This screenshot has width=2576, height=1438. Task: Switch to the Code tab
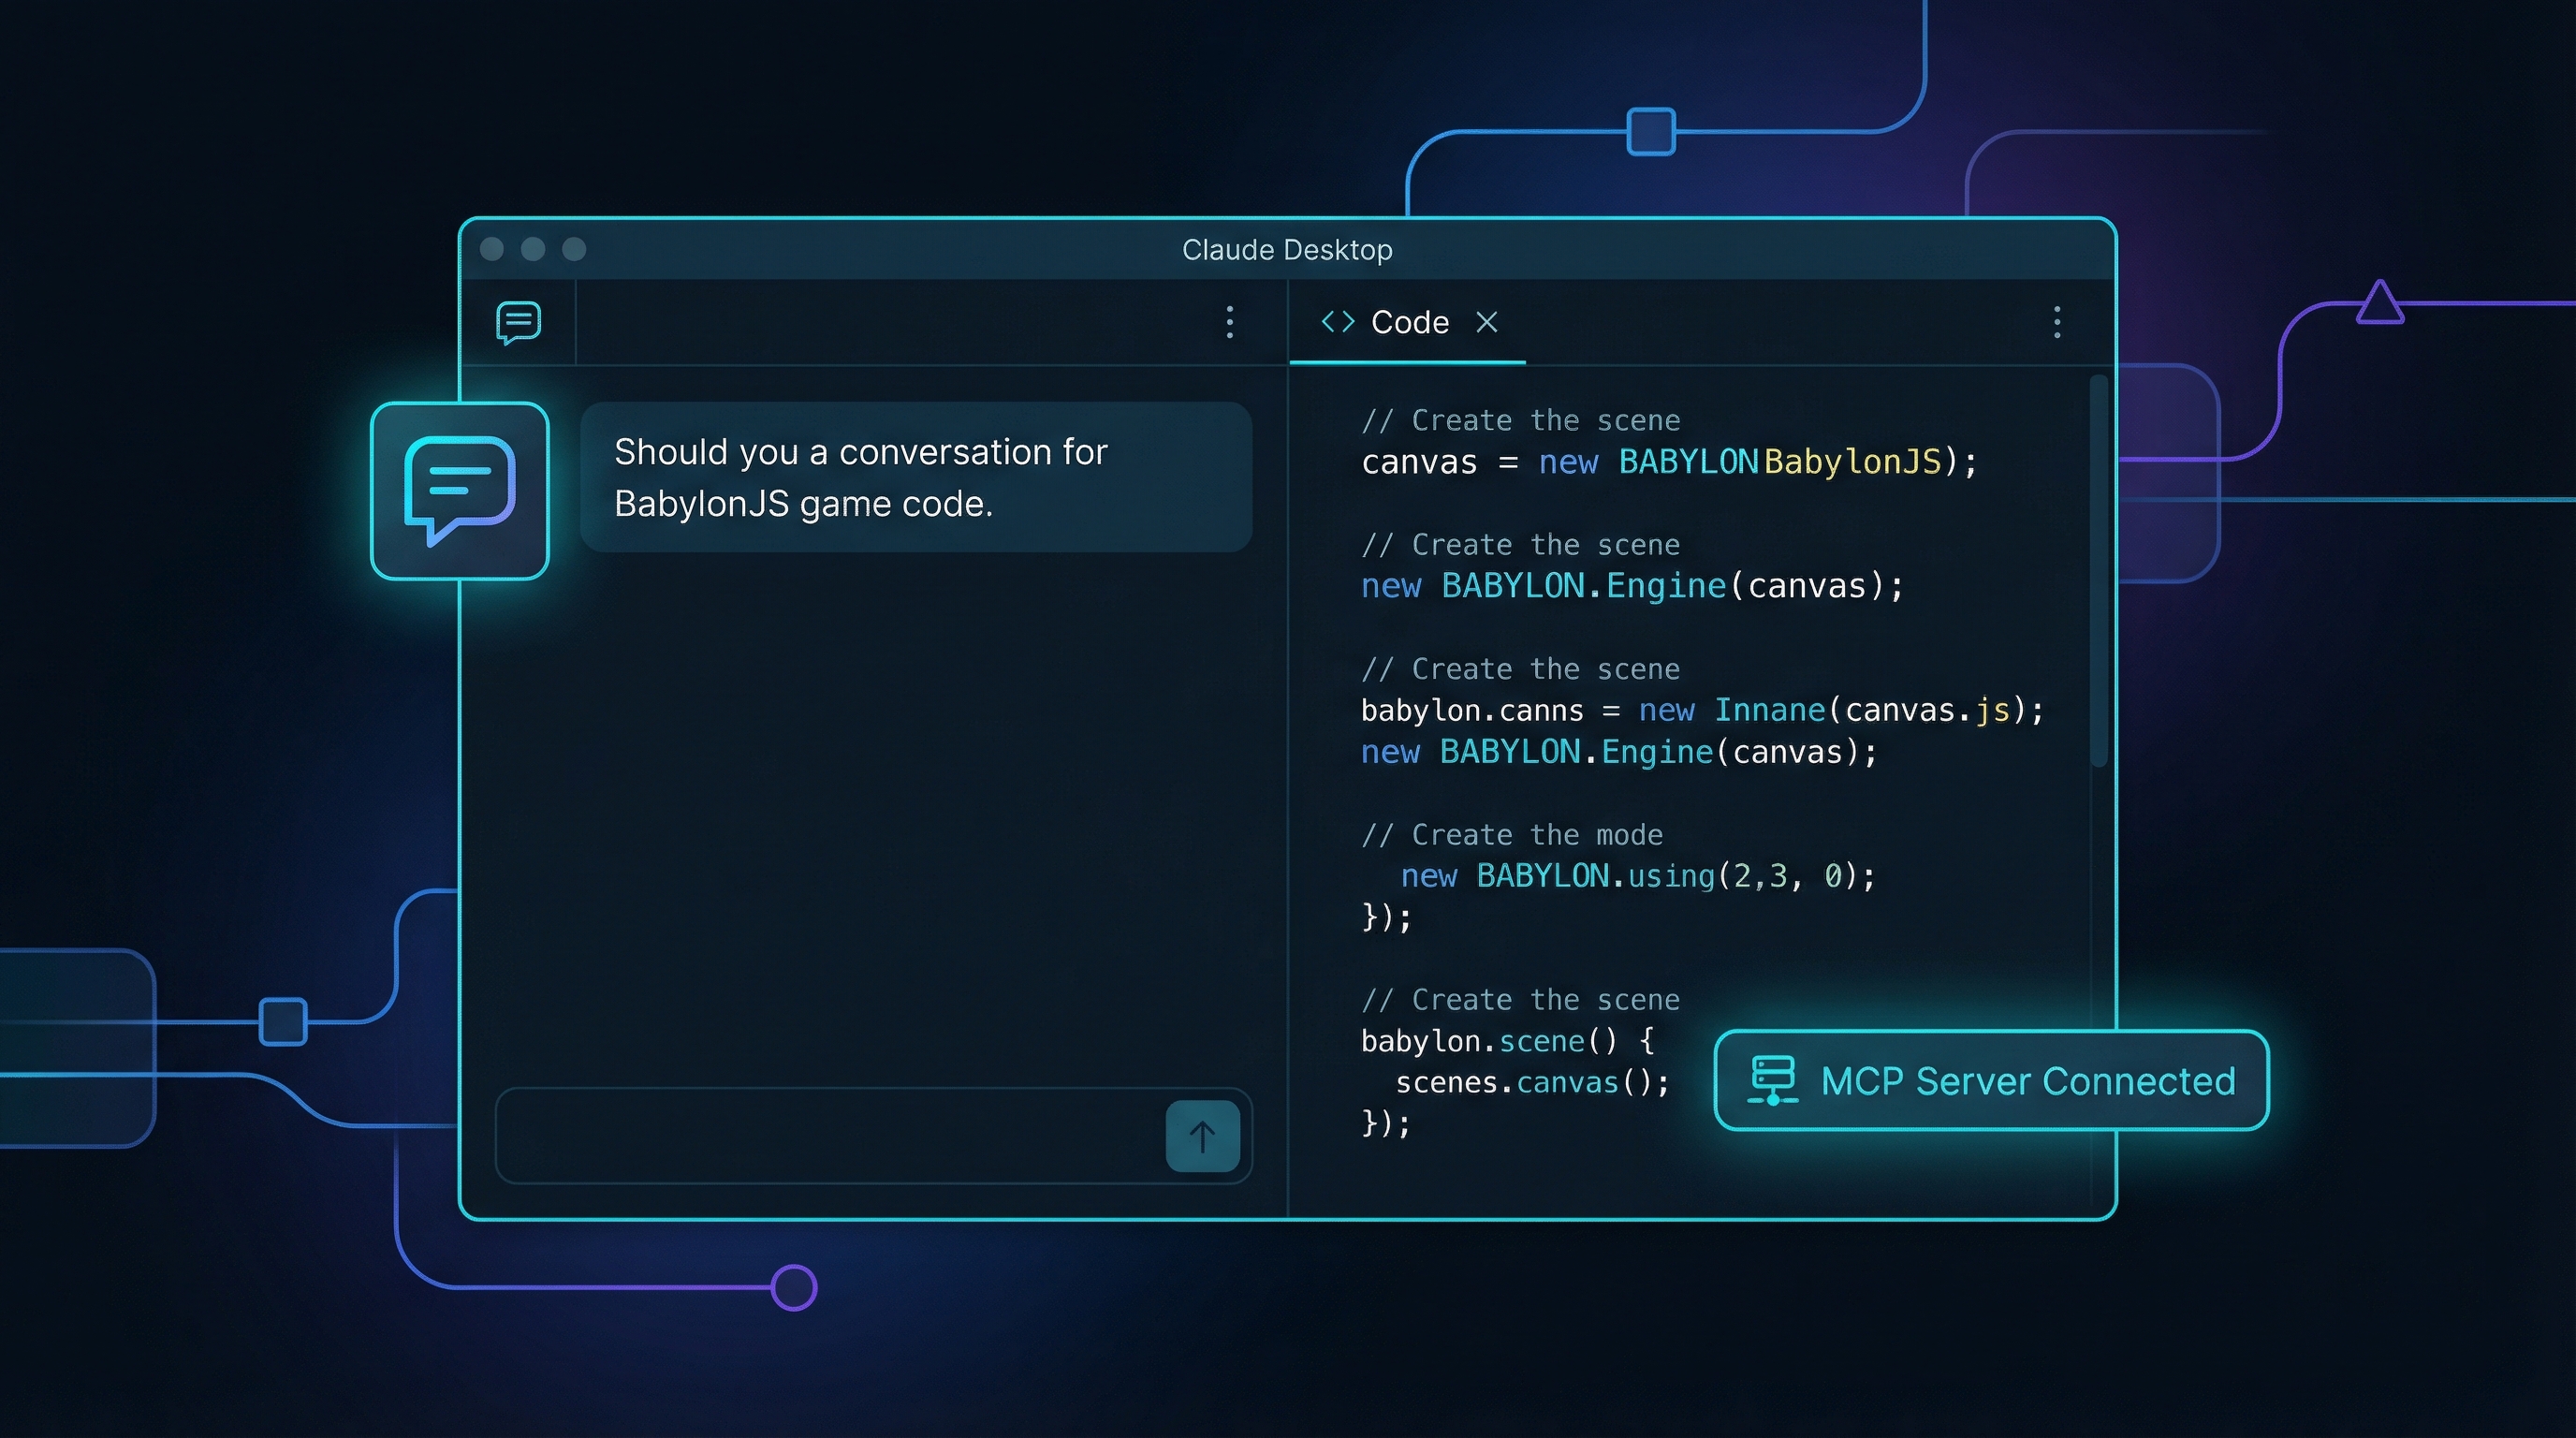point(1409,322)
